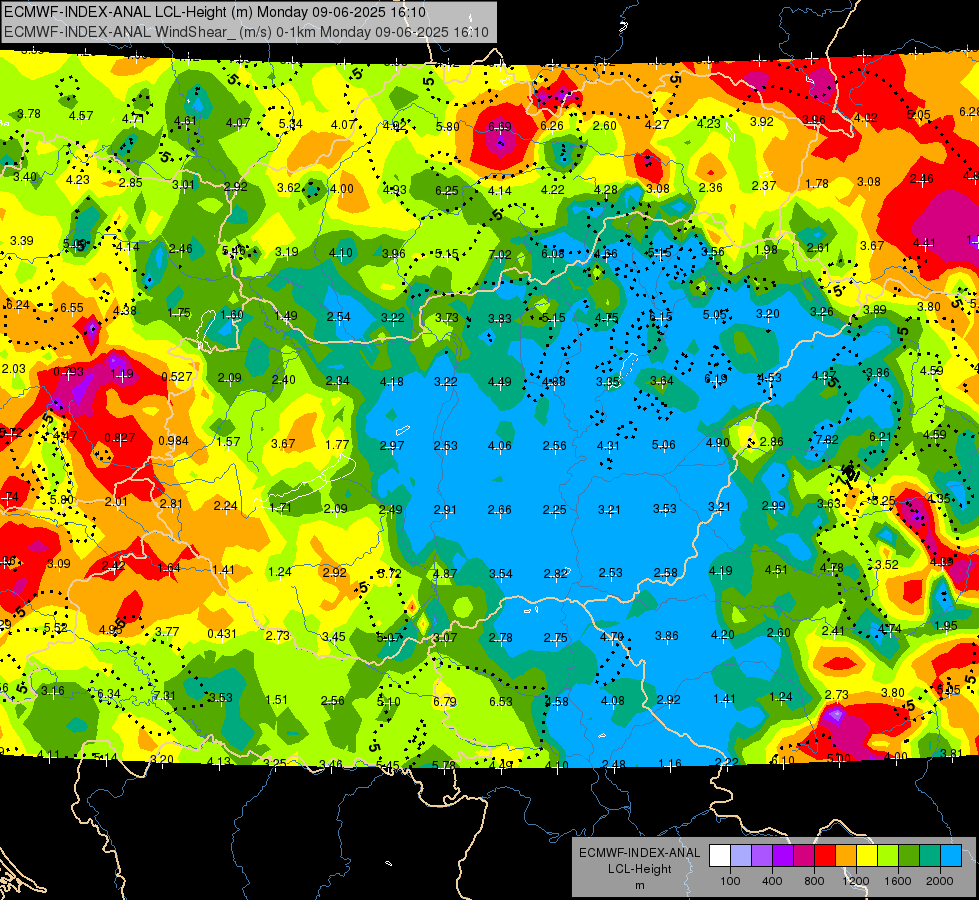
Task: Click the wind shear value 6.08
Action: coord(553,254)
